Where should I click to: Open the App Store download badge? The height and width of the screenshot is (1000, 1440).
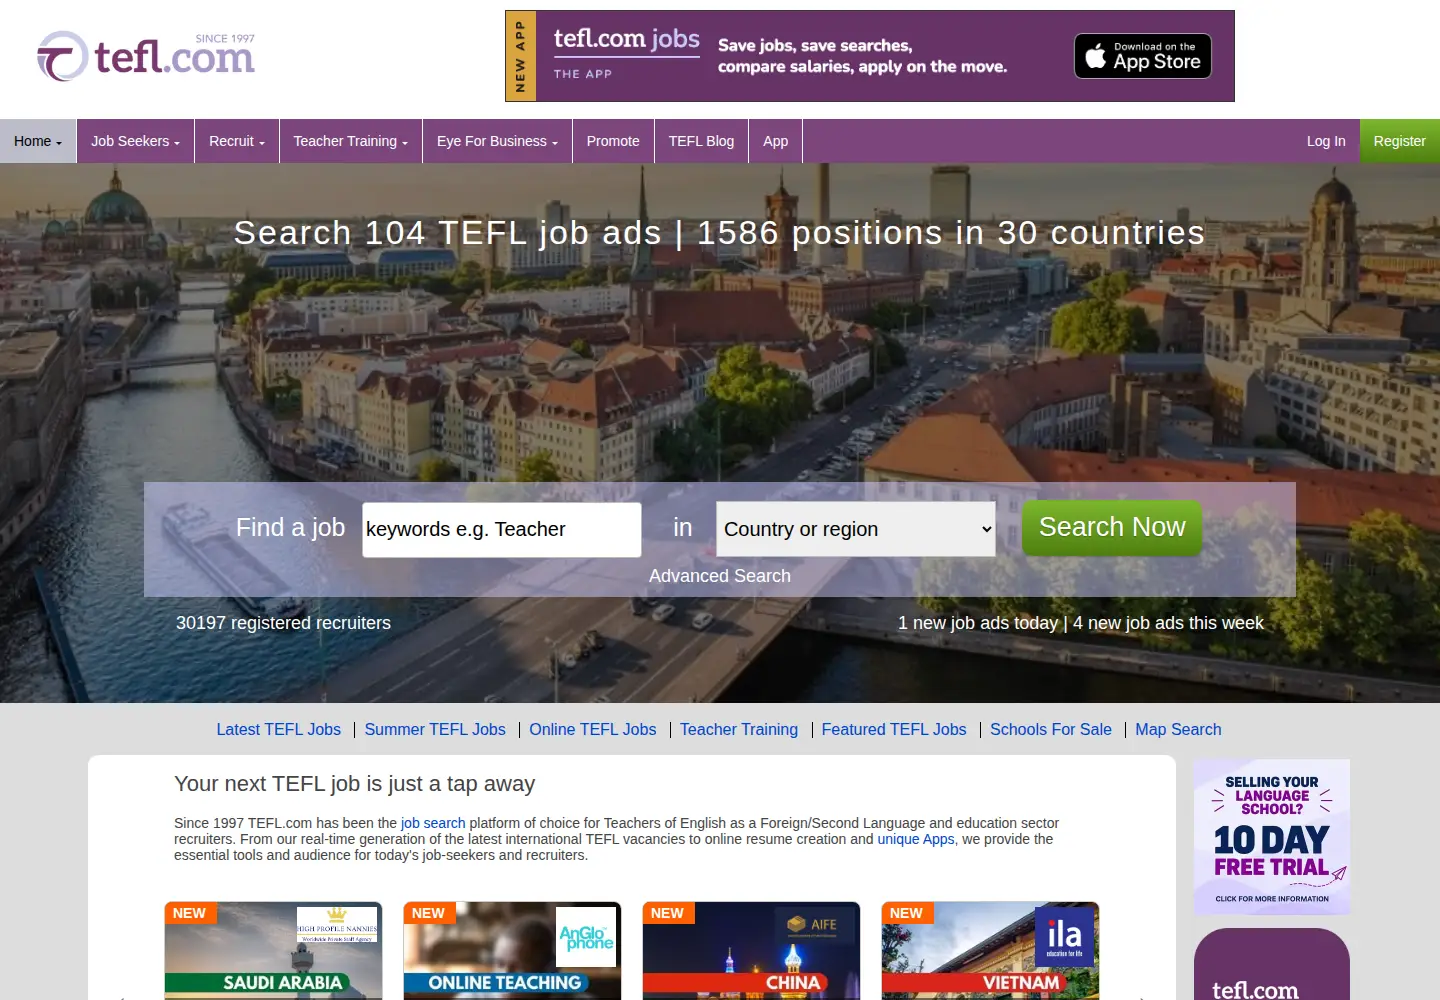1143,56
